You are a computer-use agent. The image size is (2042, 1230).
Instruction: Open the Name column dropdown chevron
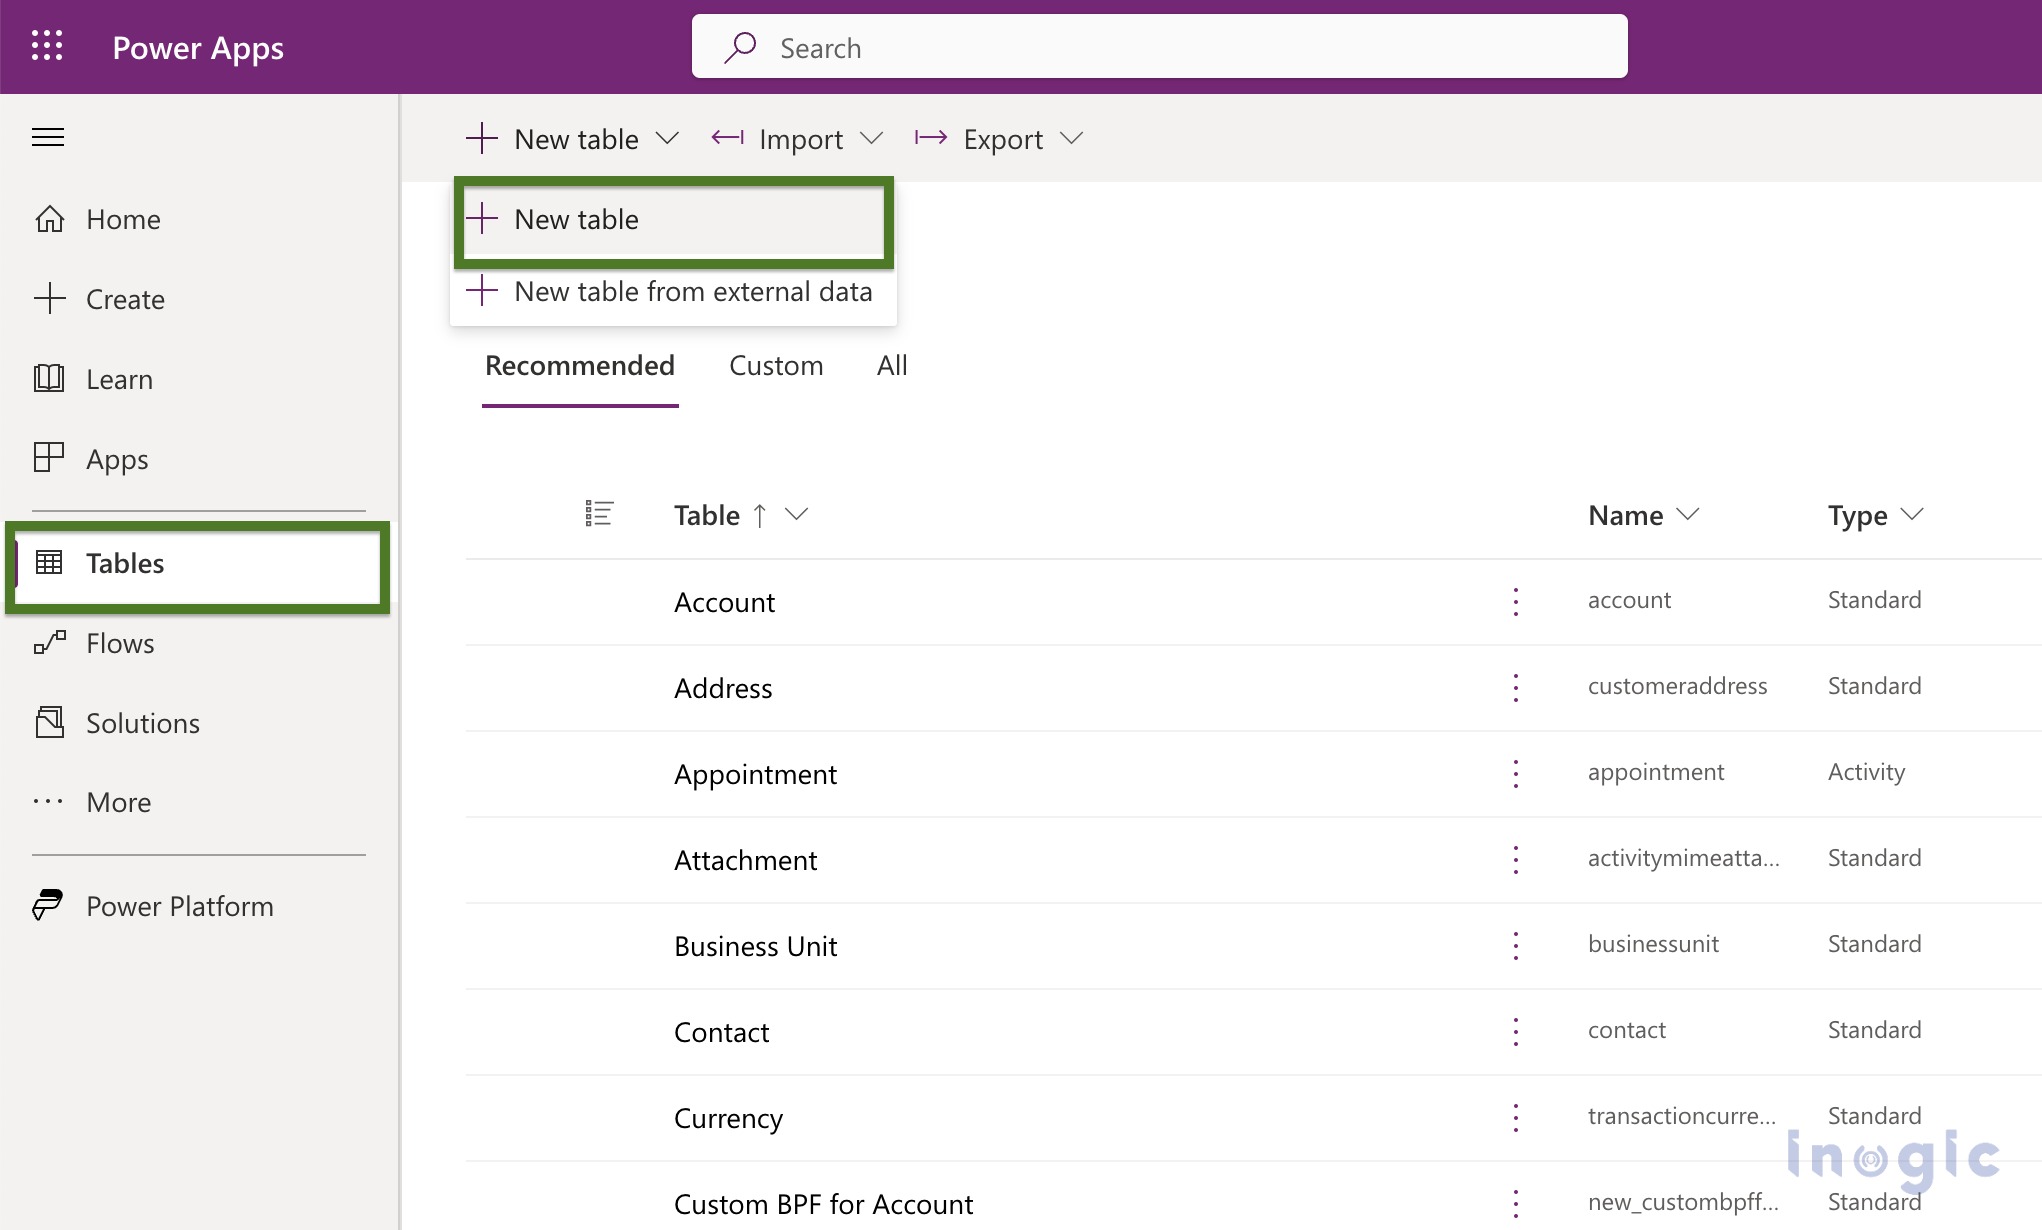pos(1687,514)
